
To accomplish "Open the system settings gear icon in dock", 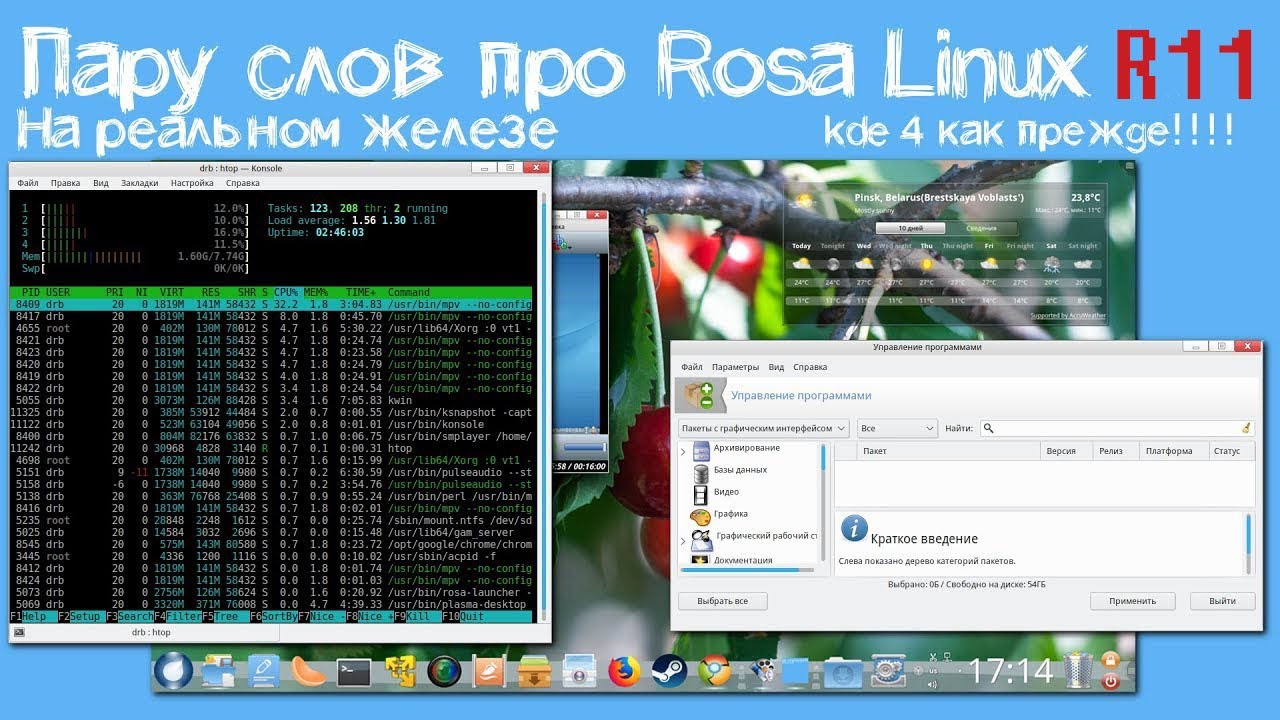I will tap(886, 672).
